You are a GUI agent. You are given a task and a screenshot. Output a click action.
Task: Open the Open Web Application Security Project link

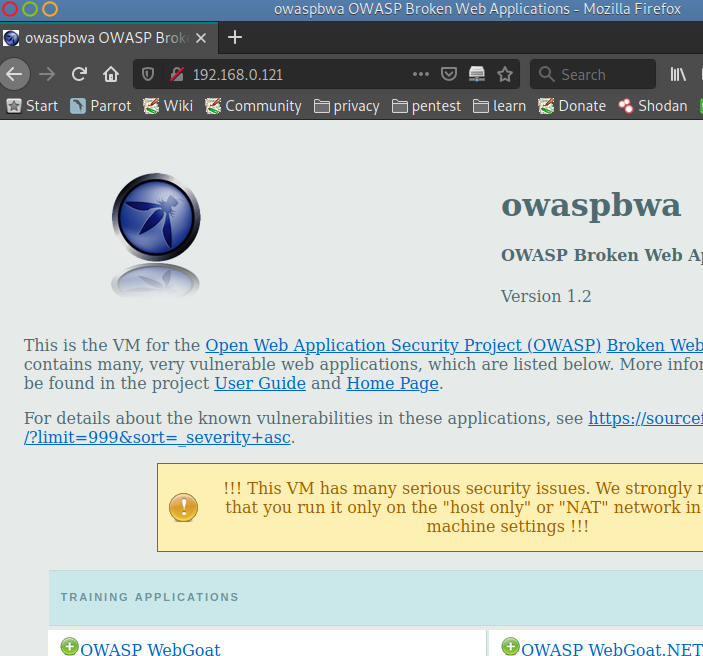click(x=403, y=345)
